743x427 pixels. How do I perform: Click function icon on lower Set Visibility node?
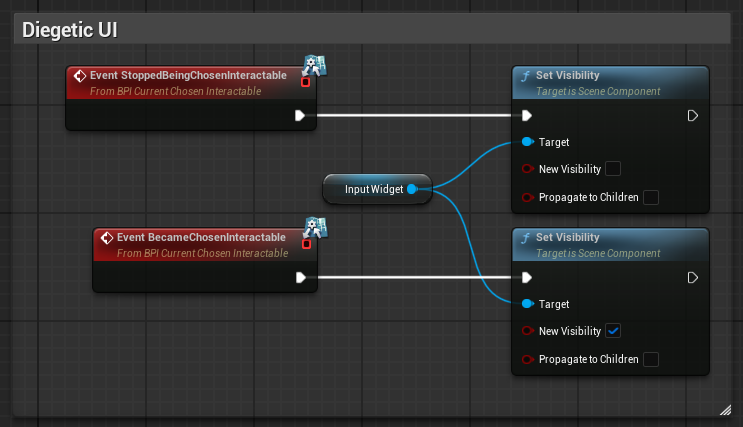(526, 238)
